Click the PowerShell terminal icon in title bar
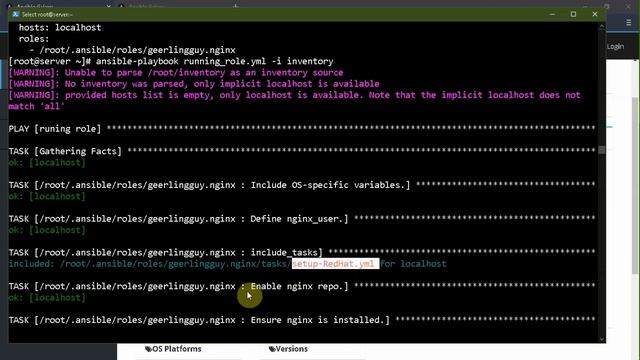This screenshot has height=360, width=640. pos(16,14)
